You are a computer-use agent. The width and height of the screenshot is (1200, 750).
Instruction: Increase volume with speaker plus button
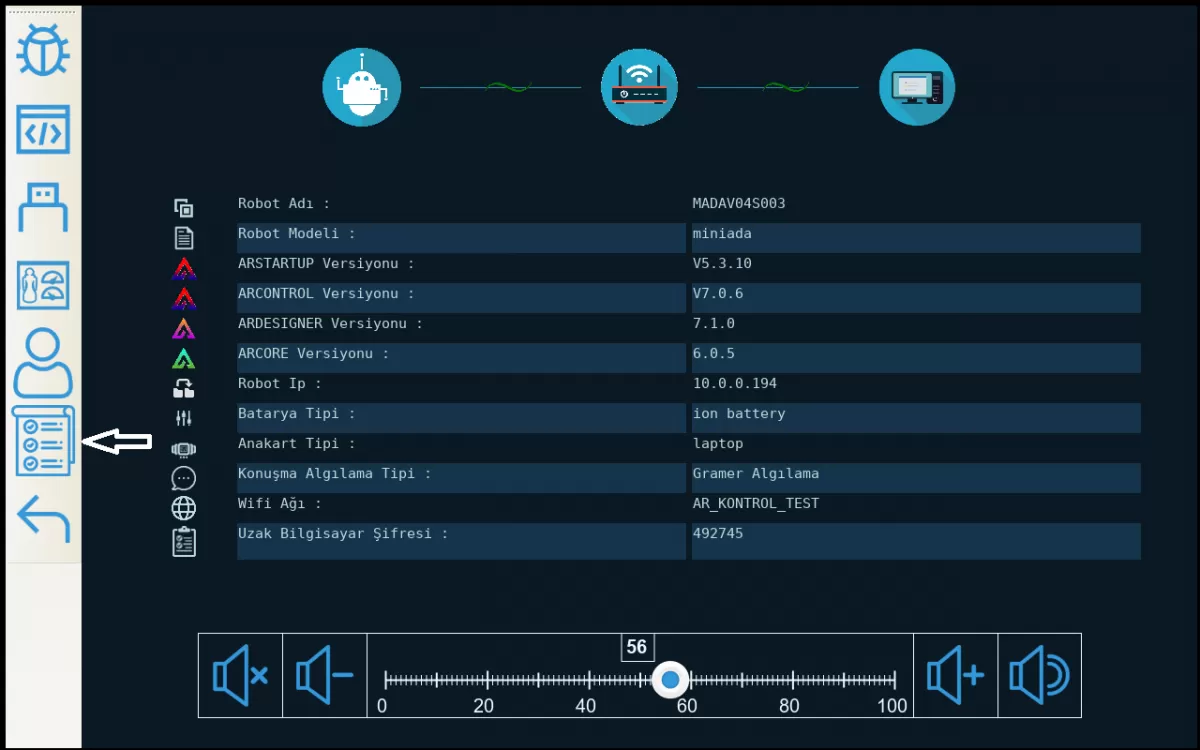click(955, 676)
